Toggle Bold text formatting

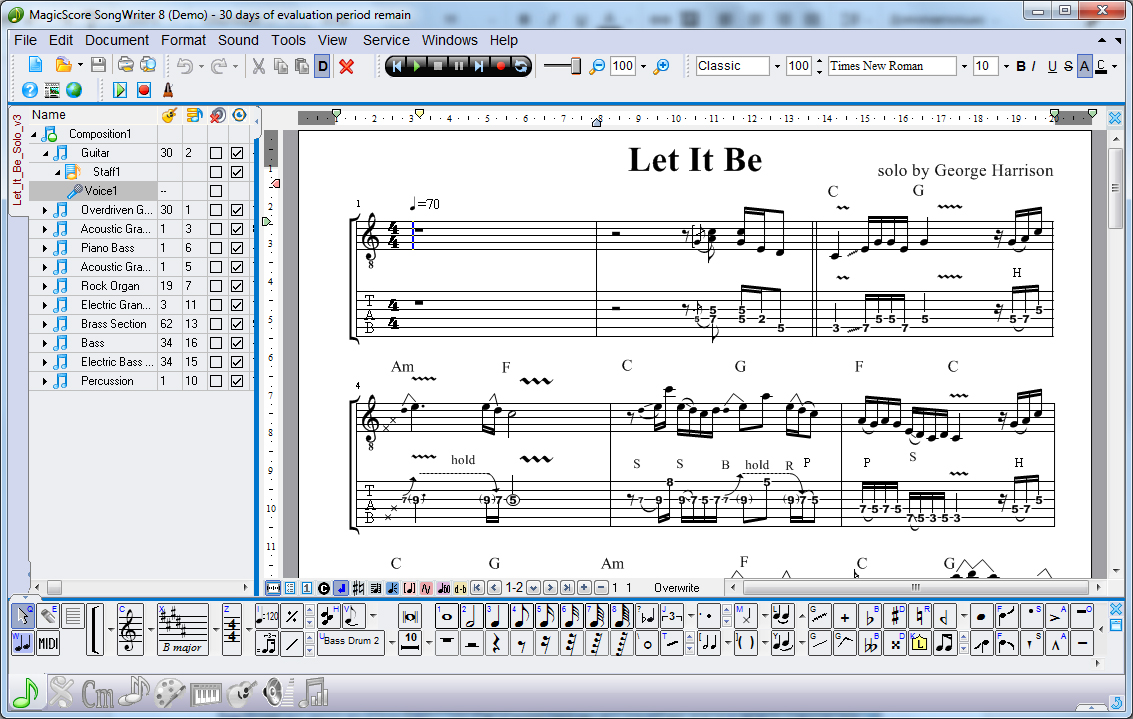pyautogui.click(x=1021, y=66)
